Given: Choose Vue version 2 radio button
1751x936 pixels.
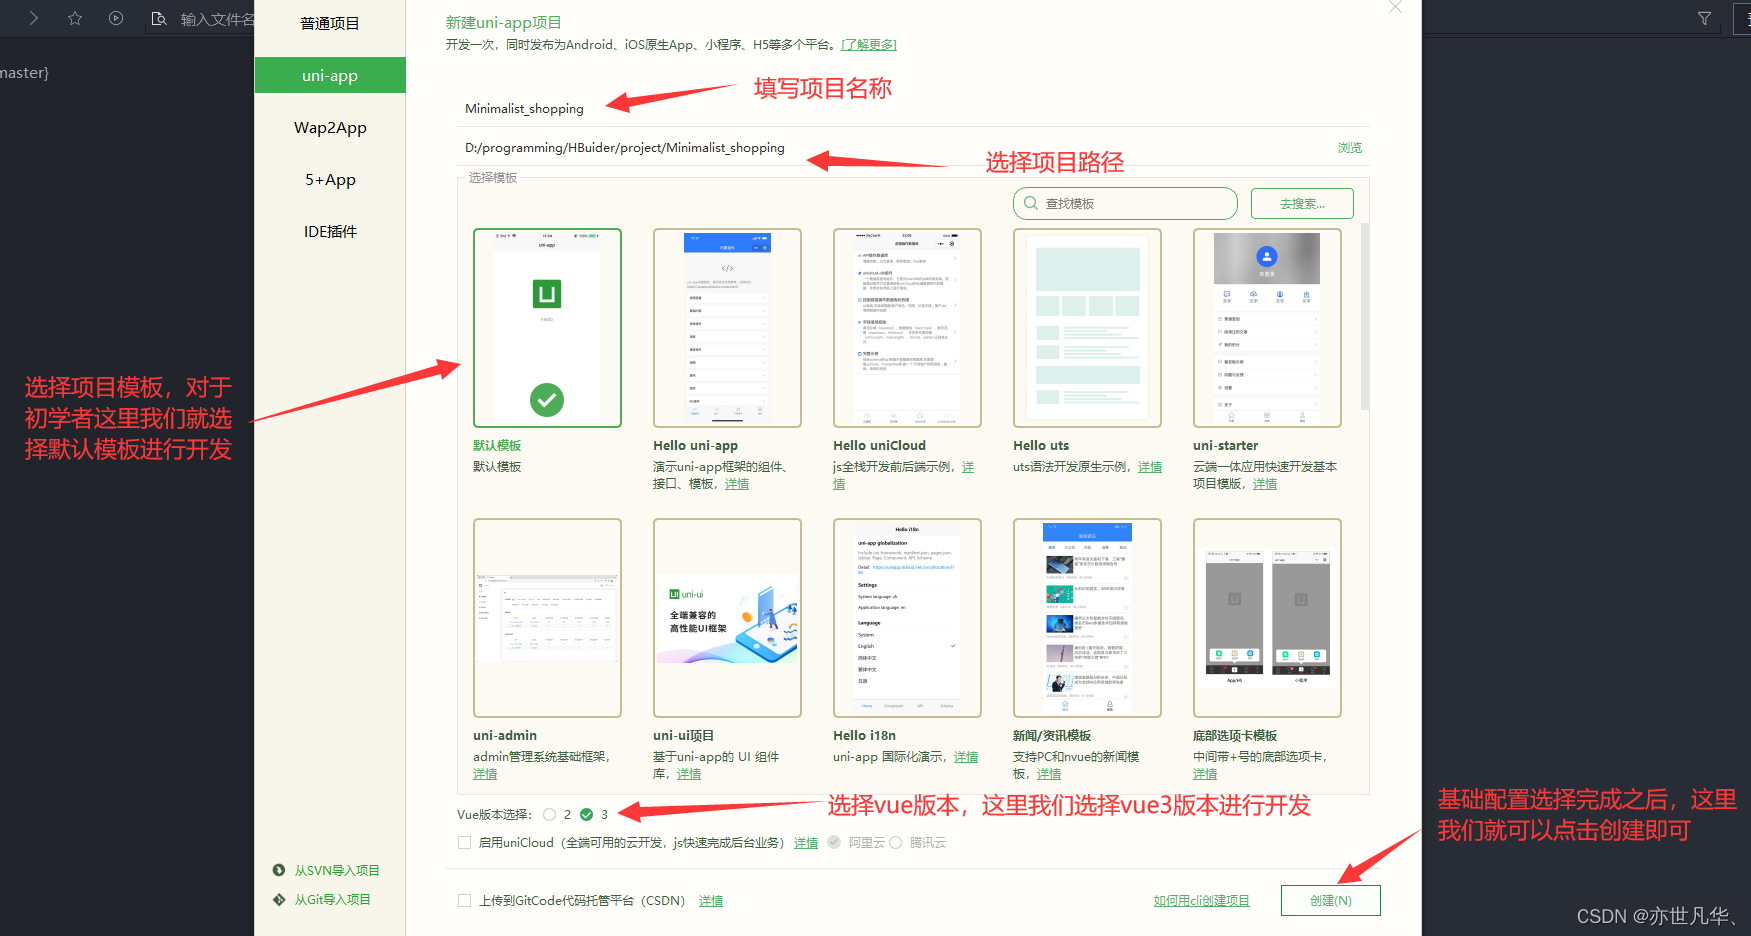Looking at the screenshot, I should (x=550, y=814).
